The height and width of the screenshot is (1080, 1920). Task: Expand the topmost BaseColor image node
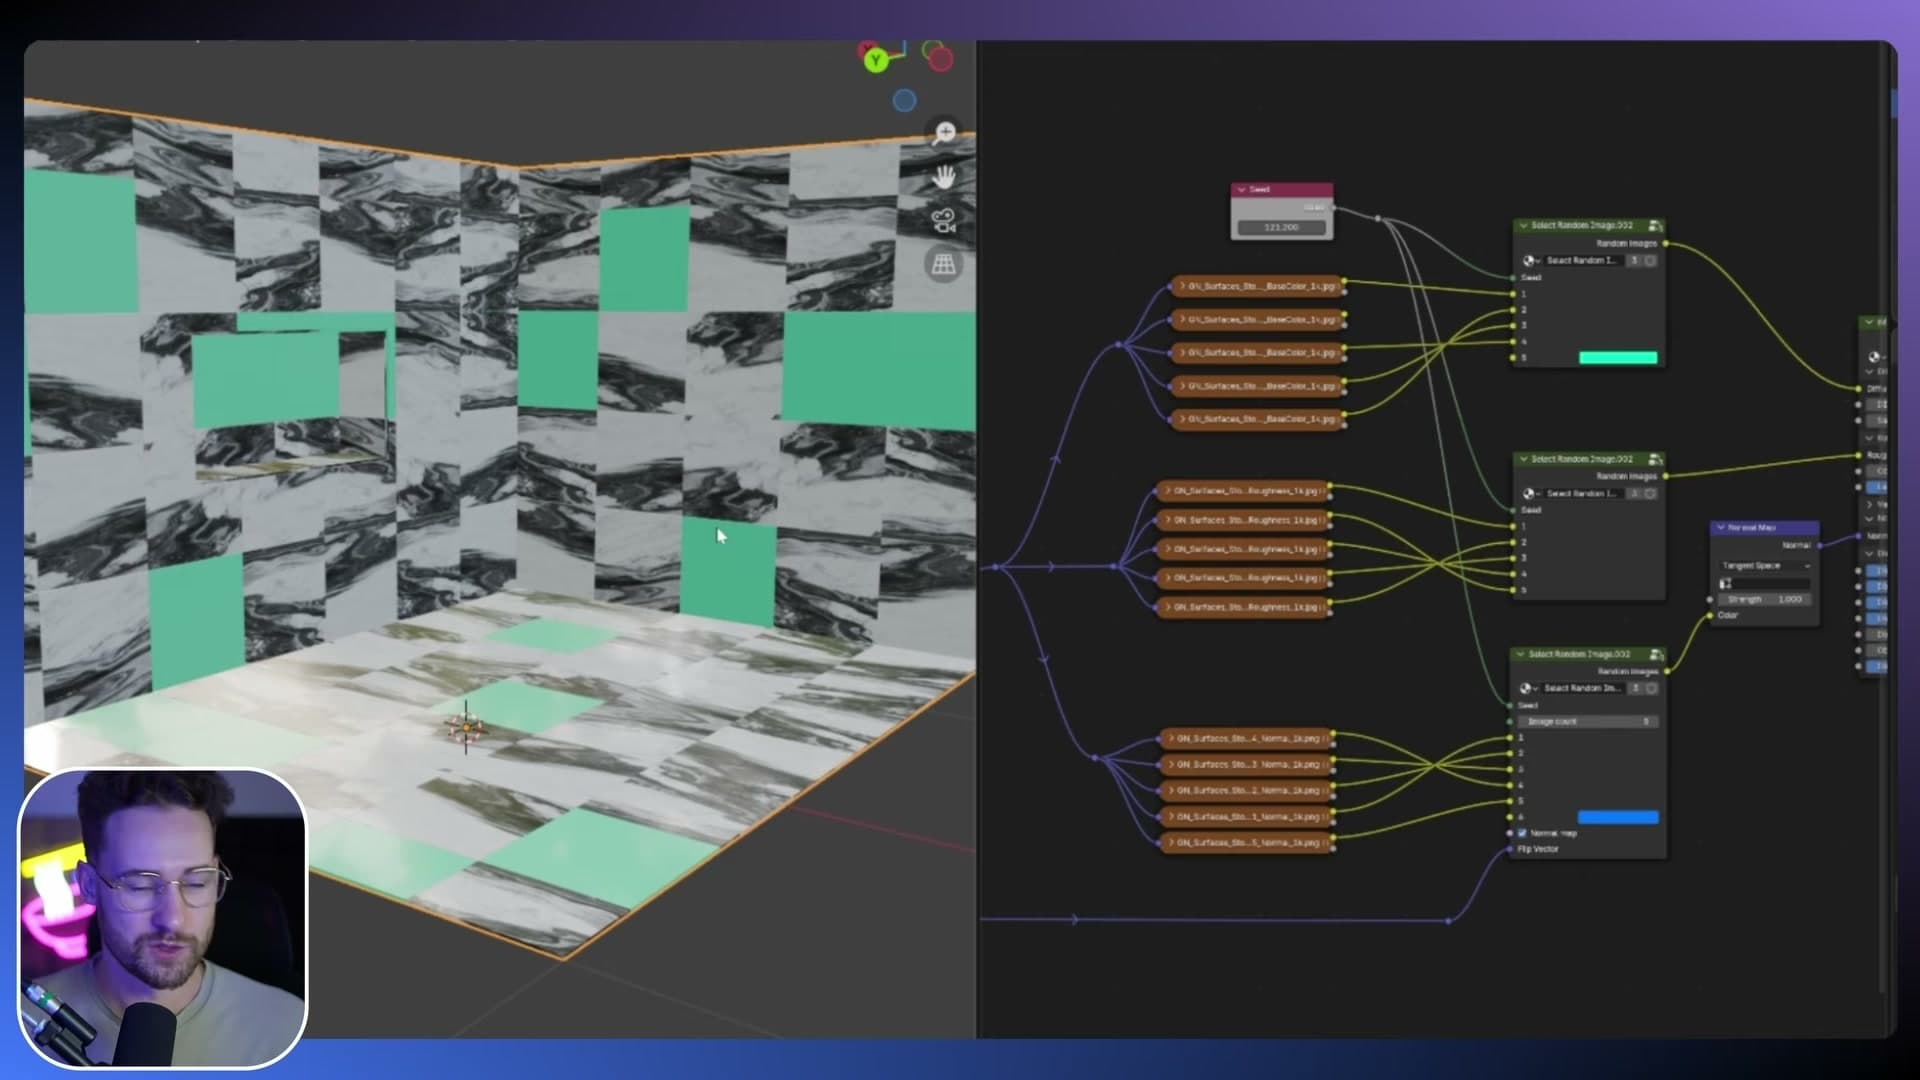pyautogui.click(x=1182, y=286)
